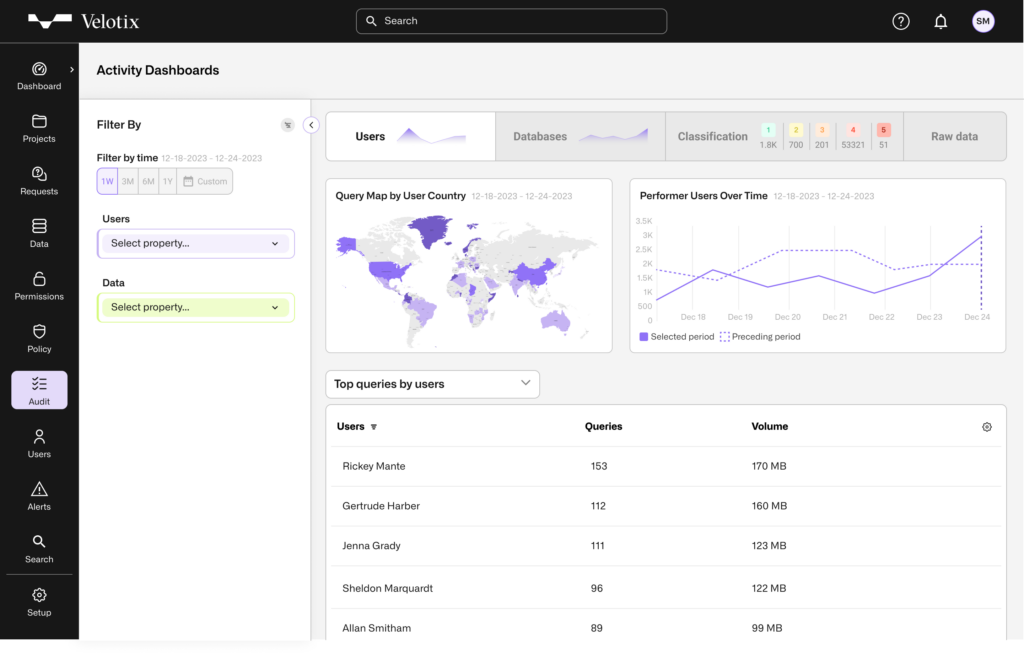Choose the Custom date range option
The height and width of the screenshot is (655, 1024).
[204, 182]
